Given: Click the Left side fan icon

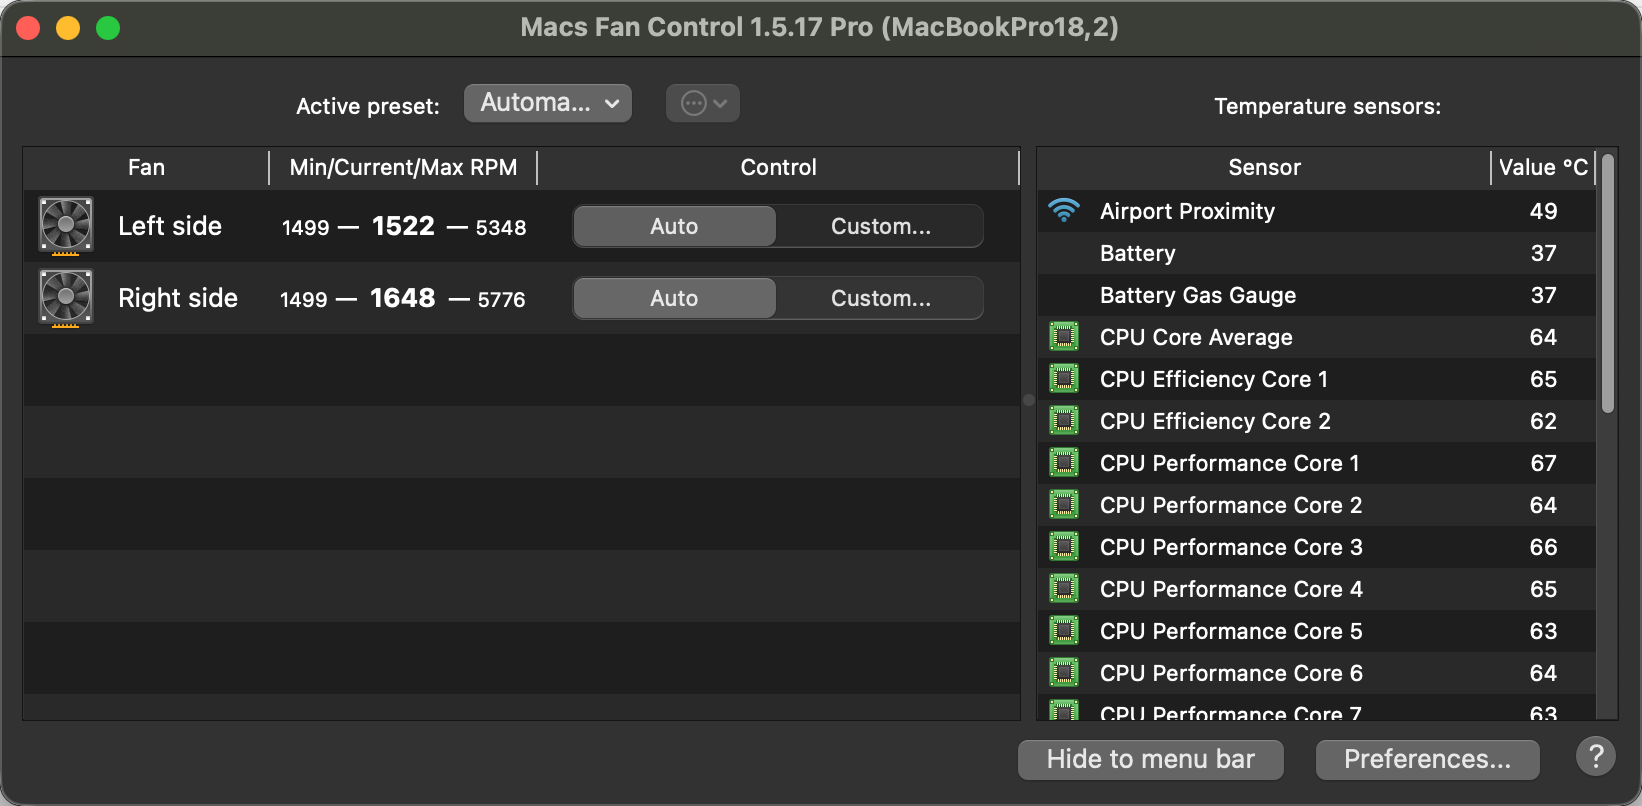Looking at the screenshot, I should 66,226.
